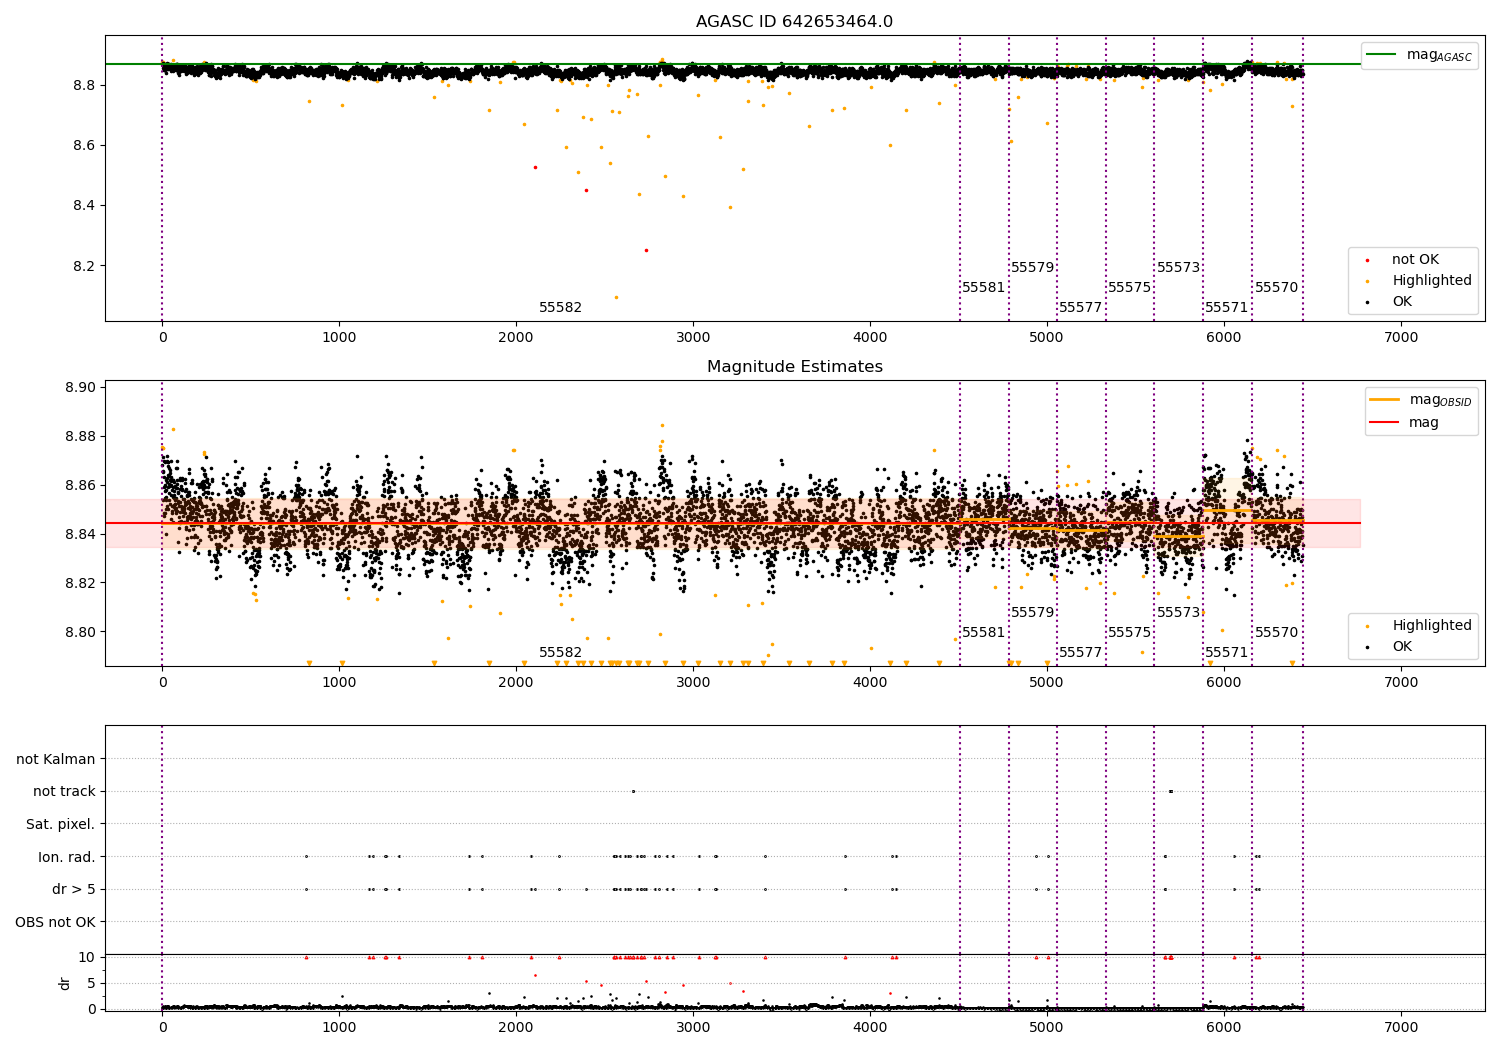Select the 8.84 y-axis tick label
The image size is (1500, 1050).
tap(80, 535)
